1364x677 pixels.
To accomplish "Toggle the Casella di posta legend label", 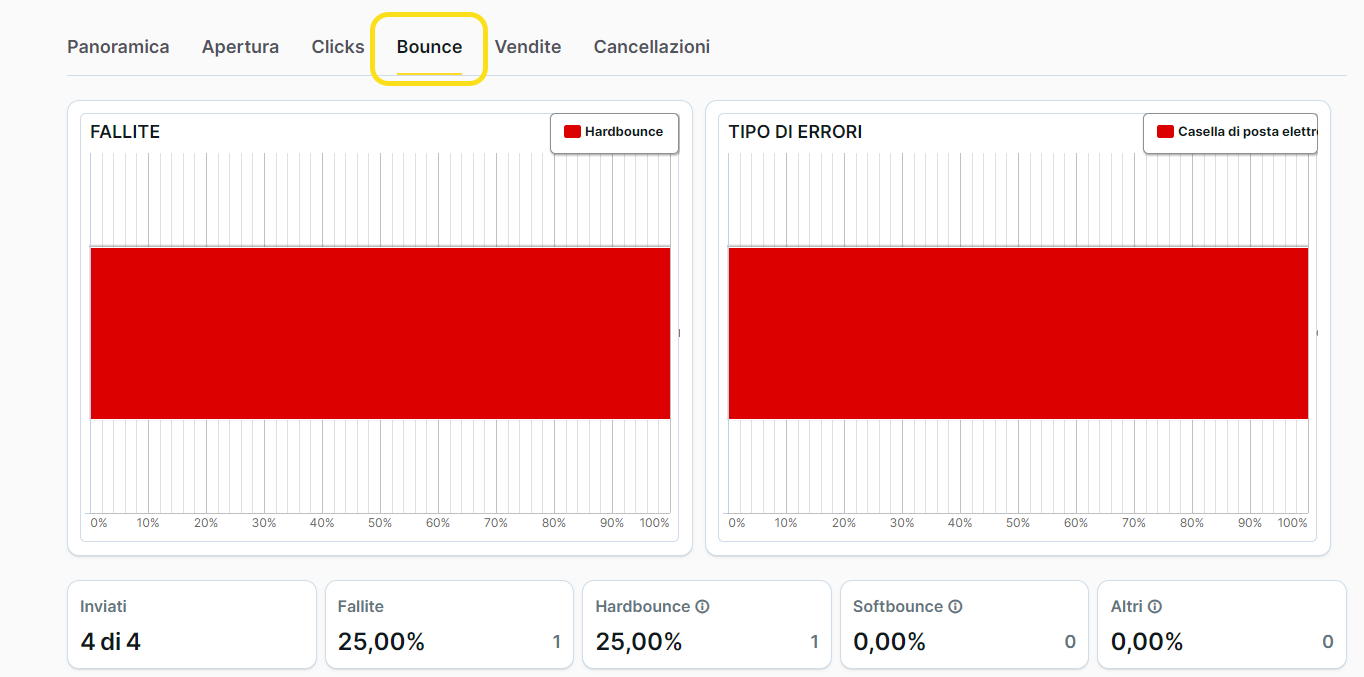I will (x=1246, y=132).
